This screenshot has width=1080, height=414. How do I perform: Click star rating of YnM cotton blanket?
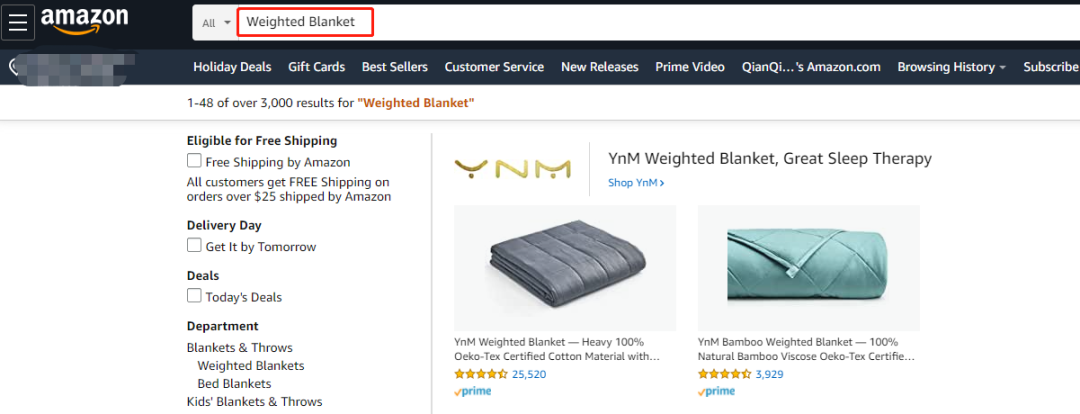coord(481,374)
